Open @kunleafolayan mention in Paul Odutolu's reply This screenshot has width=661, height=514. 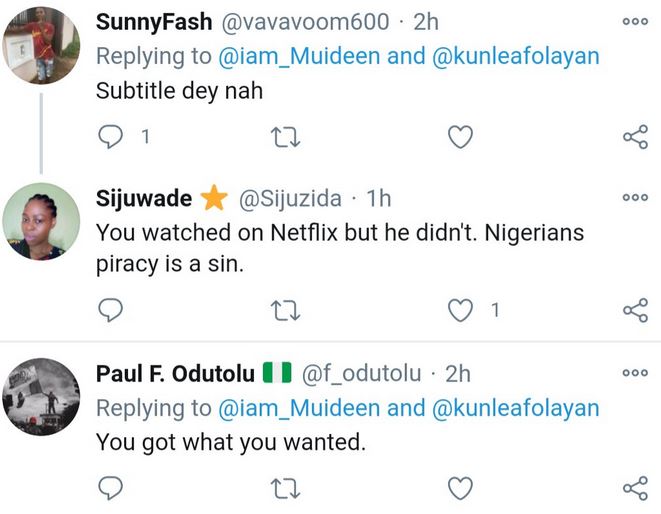[x=514, y=408]
